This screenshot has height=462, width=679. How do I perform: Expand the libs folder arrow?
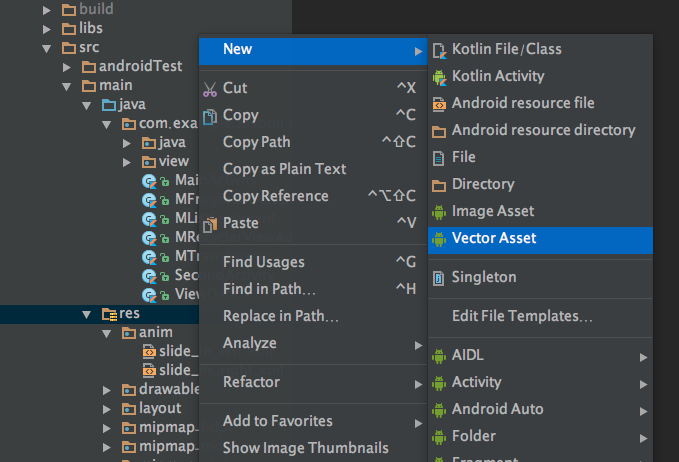click(x=45, y=28)
